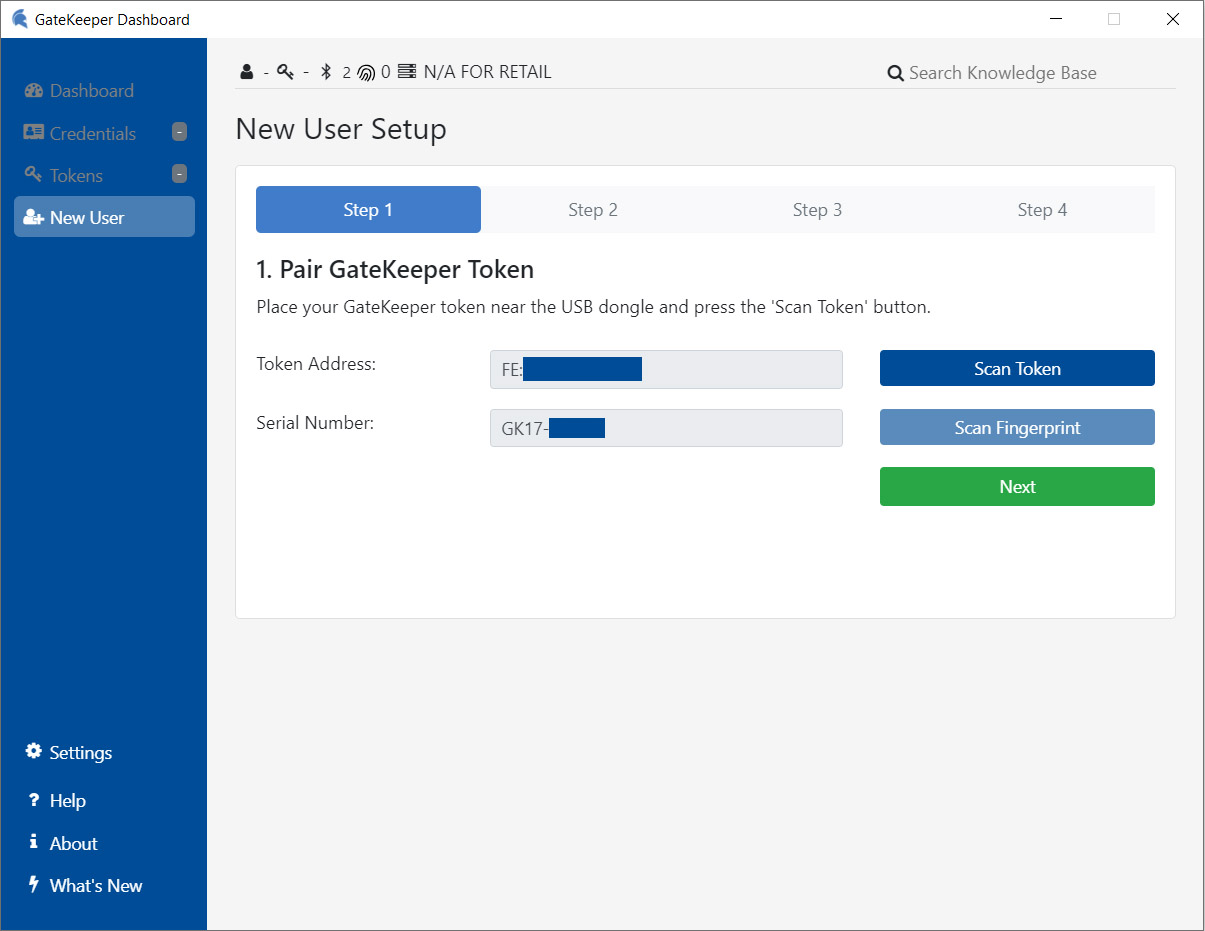Minimize the GateKeeper Dashboard window

(x=1055, y=19)
